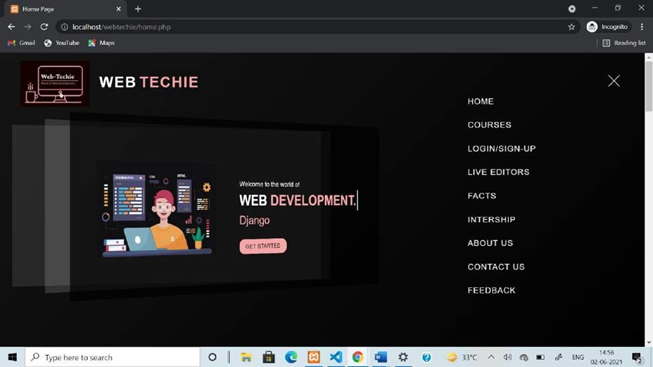
Task: Open a new tab with the plus icon
Action: pos(138,9)
